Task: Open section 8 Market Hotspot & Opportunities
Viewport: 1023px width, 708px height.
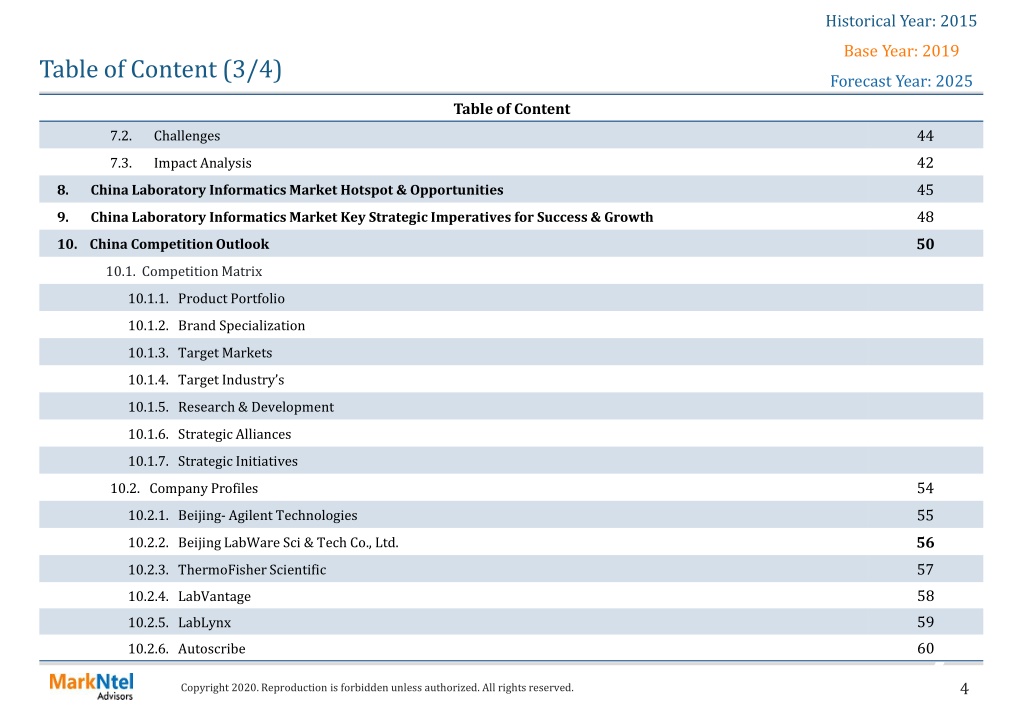Action: (x=280, y=190)
